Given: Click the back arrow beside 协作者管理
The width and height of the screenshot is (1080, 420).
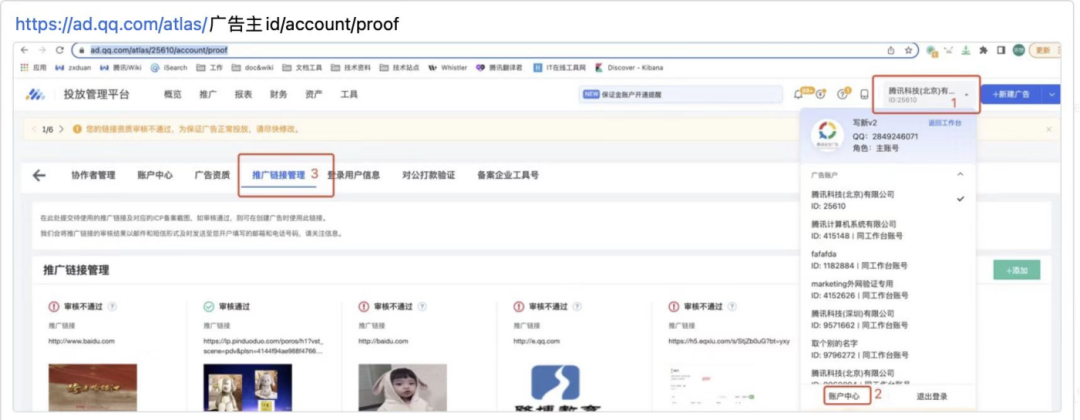Looking at the screenshot, I should (39, 175).
